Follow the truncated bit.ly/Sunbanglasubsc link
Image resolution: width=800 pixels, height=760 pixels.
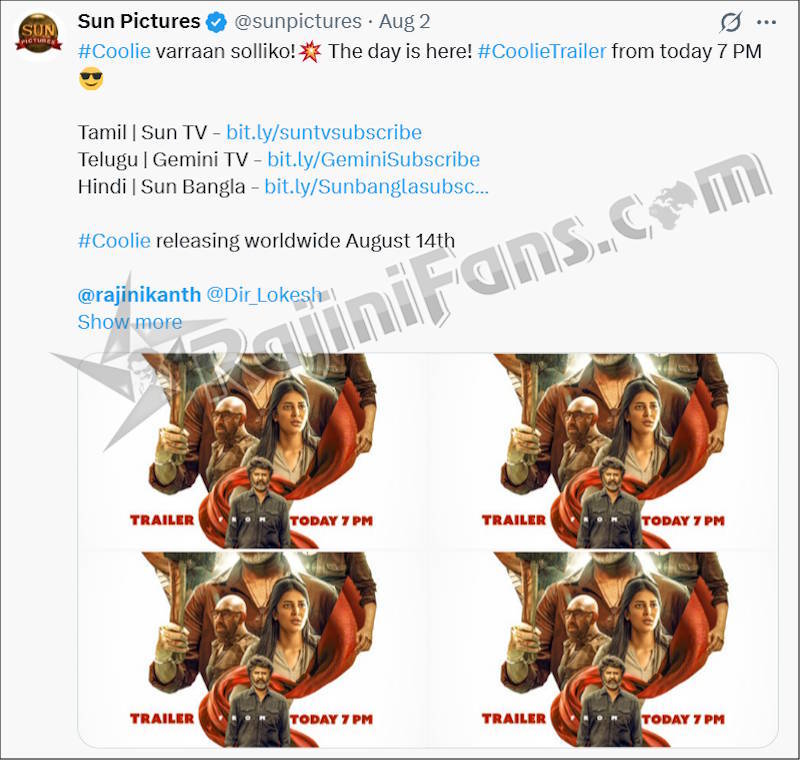pyautogui.click(x=377, y=187)
